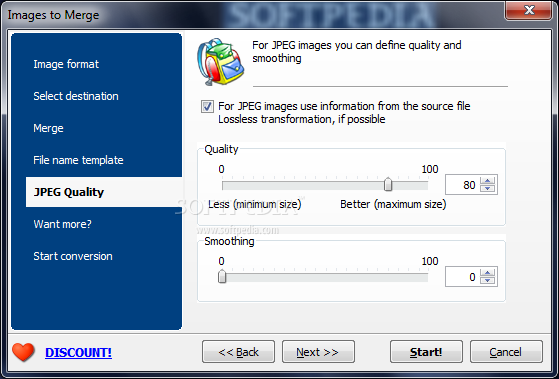Open File name template step
The height and width of the screenshot is (379, 559).
pos(78,160)
